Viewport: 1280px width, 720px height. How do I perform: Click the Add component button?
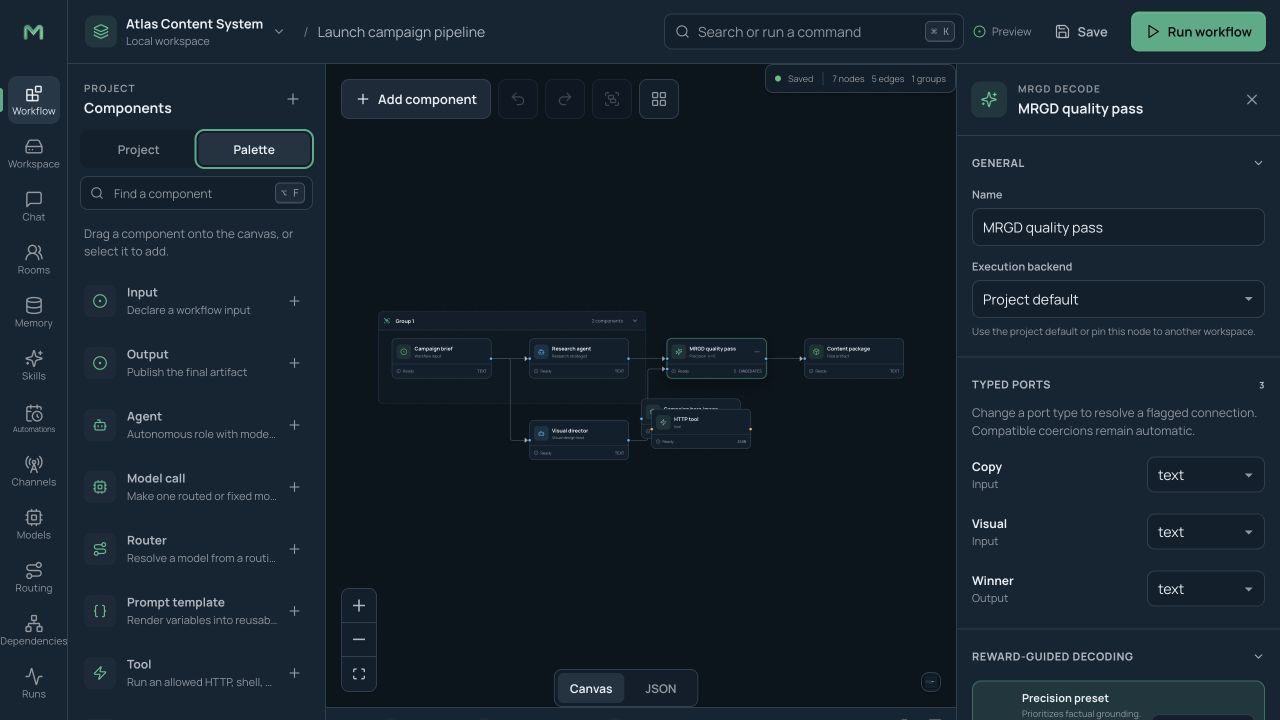pos(416,99)
